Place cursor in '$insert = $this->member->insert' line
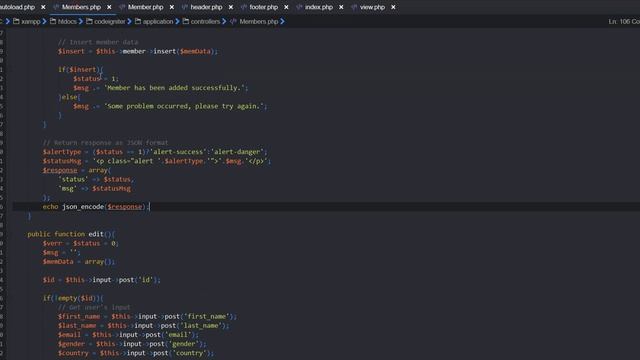 pyautogui.click(x=138, y=51)
